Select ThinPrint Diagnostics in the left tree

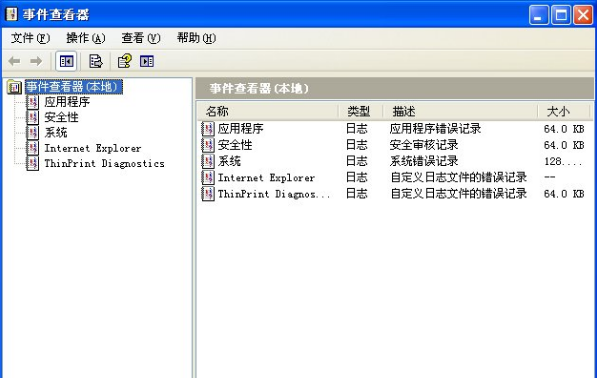[x=104, y=163]
